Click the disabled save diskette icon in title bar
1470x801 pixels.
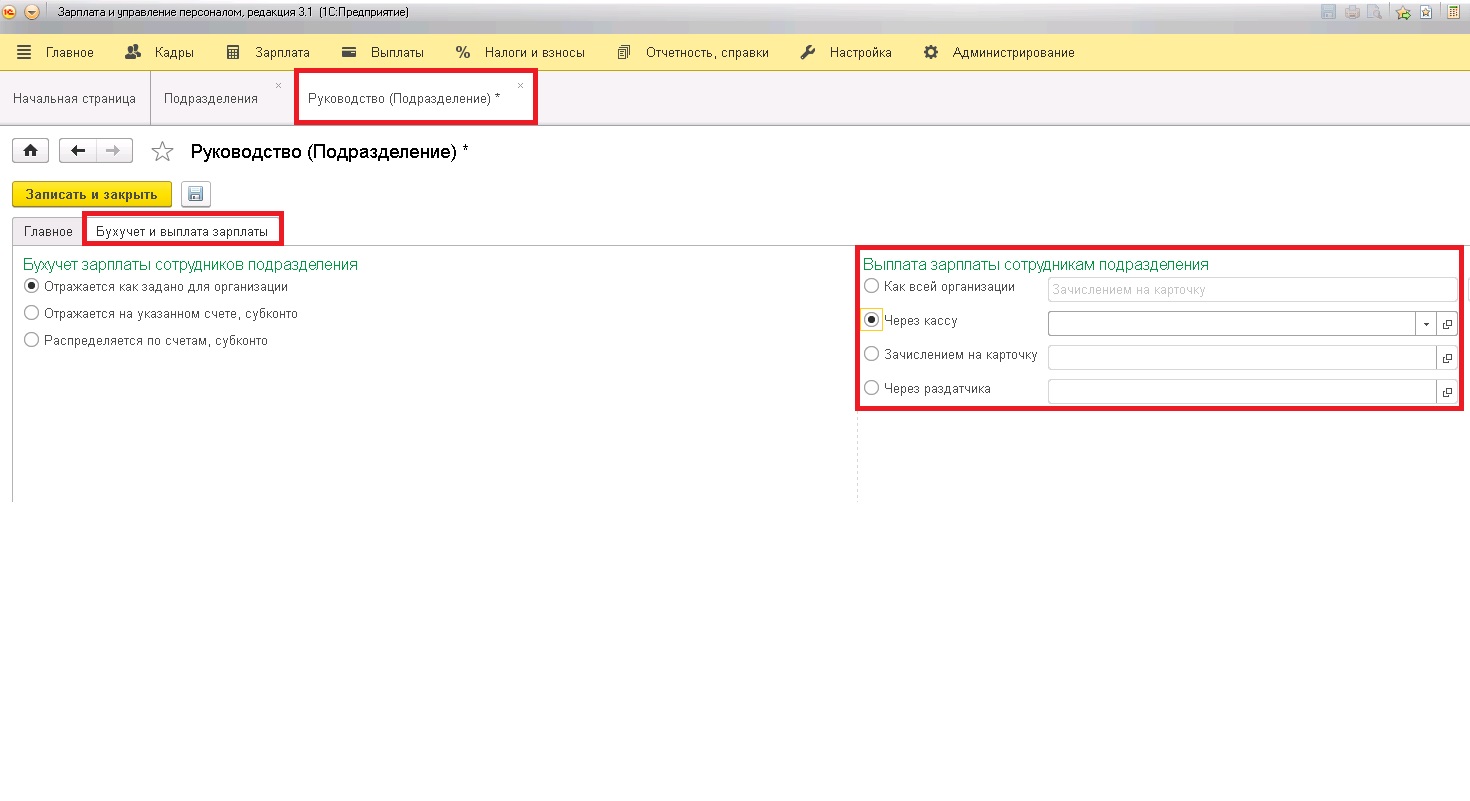click(x=1328, y=12)
